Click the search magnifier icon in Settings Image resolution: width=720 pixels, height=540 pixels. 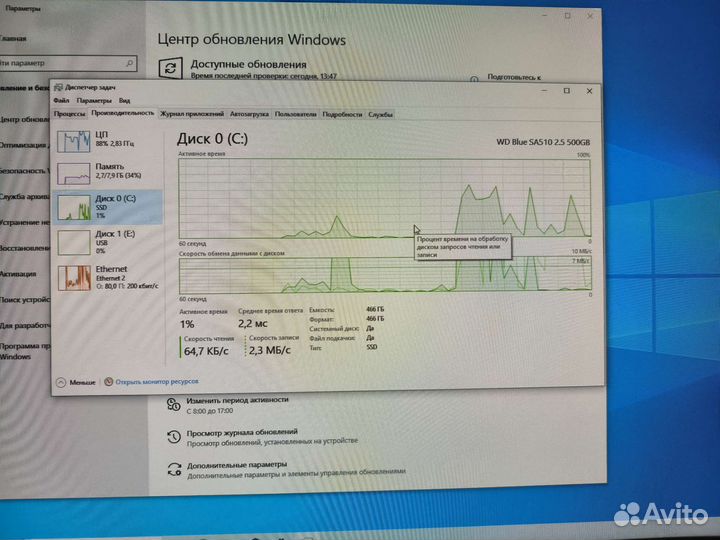[x=130, y=63]
